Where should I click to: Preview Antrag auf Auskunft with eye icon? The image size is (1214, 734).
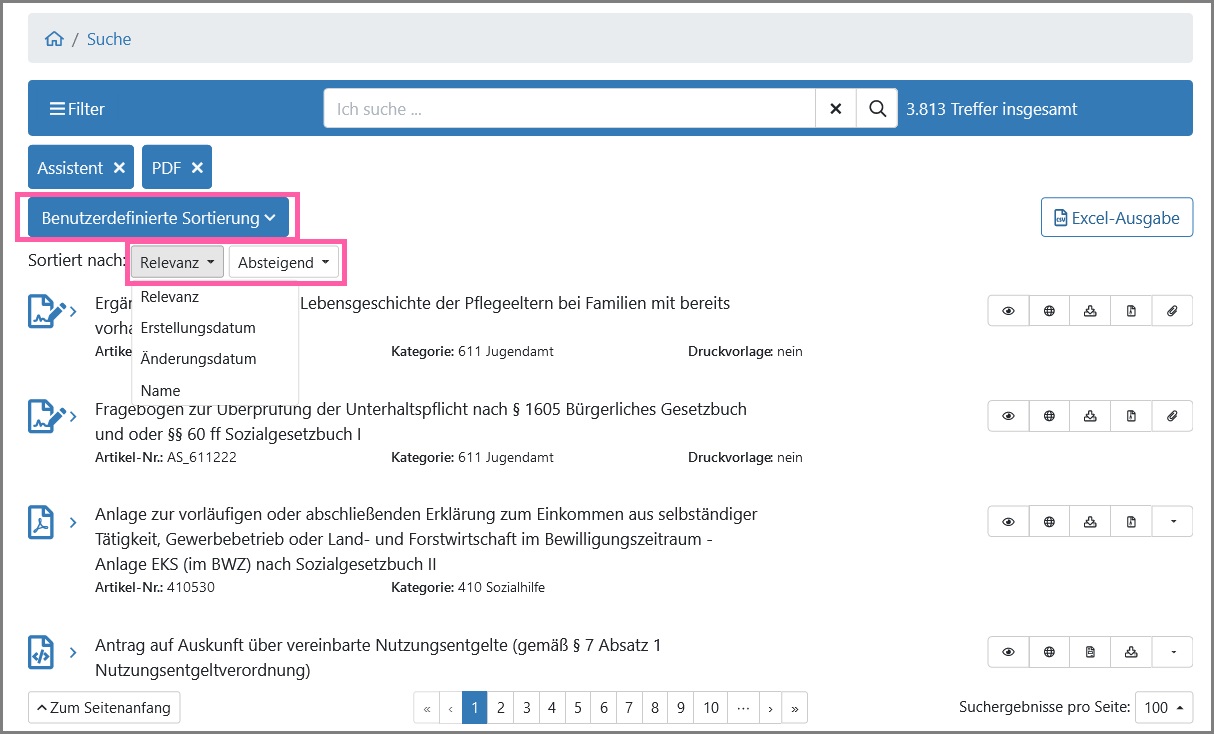click(1008, 652)
